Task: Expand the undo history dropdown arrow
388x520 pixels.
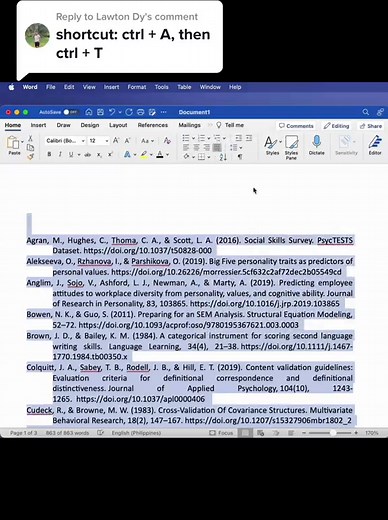Action: (x=120, y=112)
